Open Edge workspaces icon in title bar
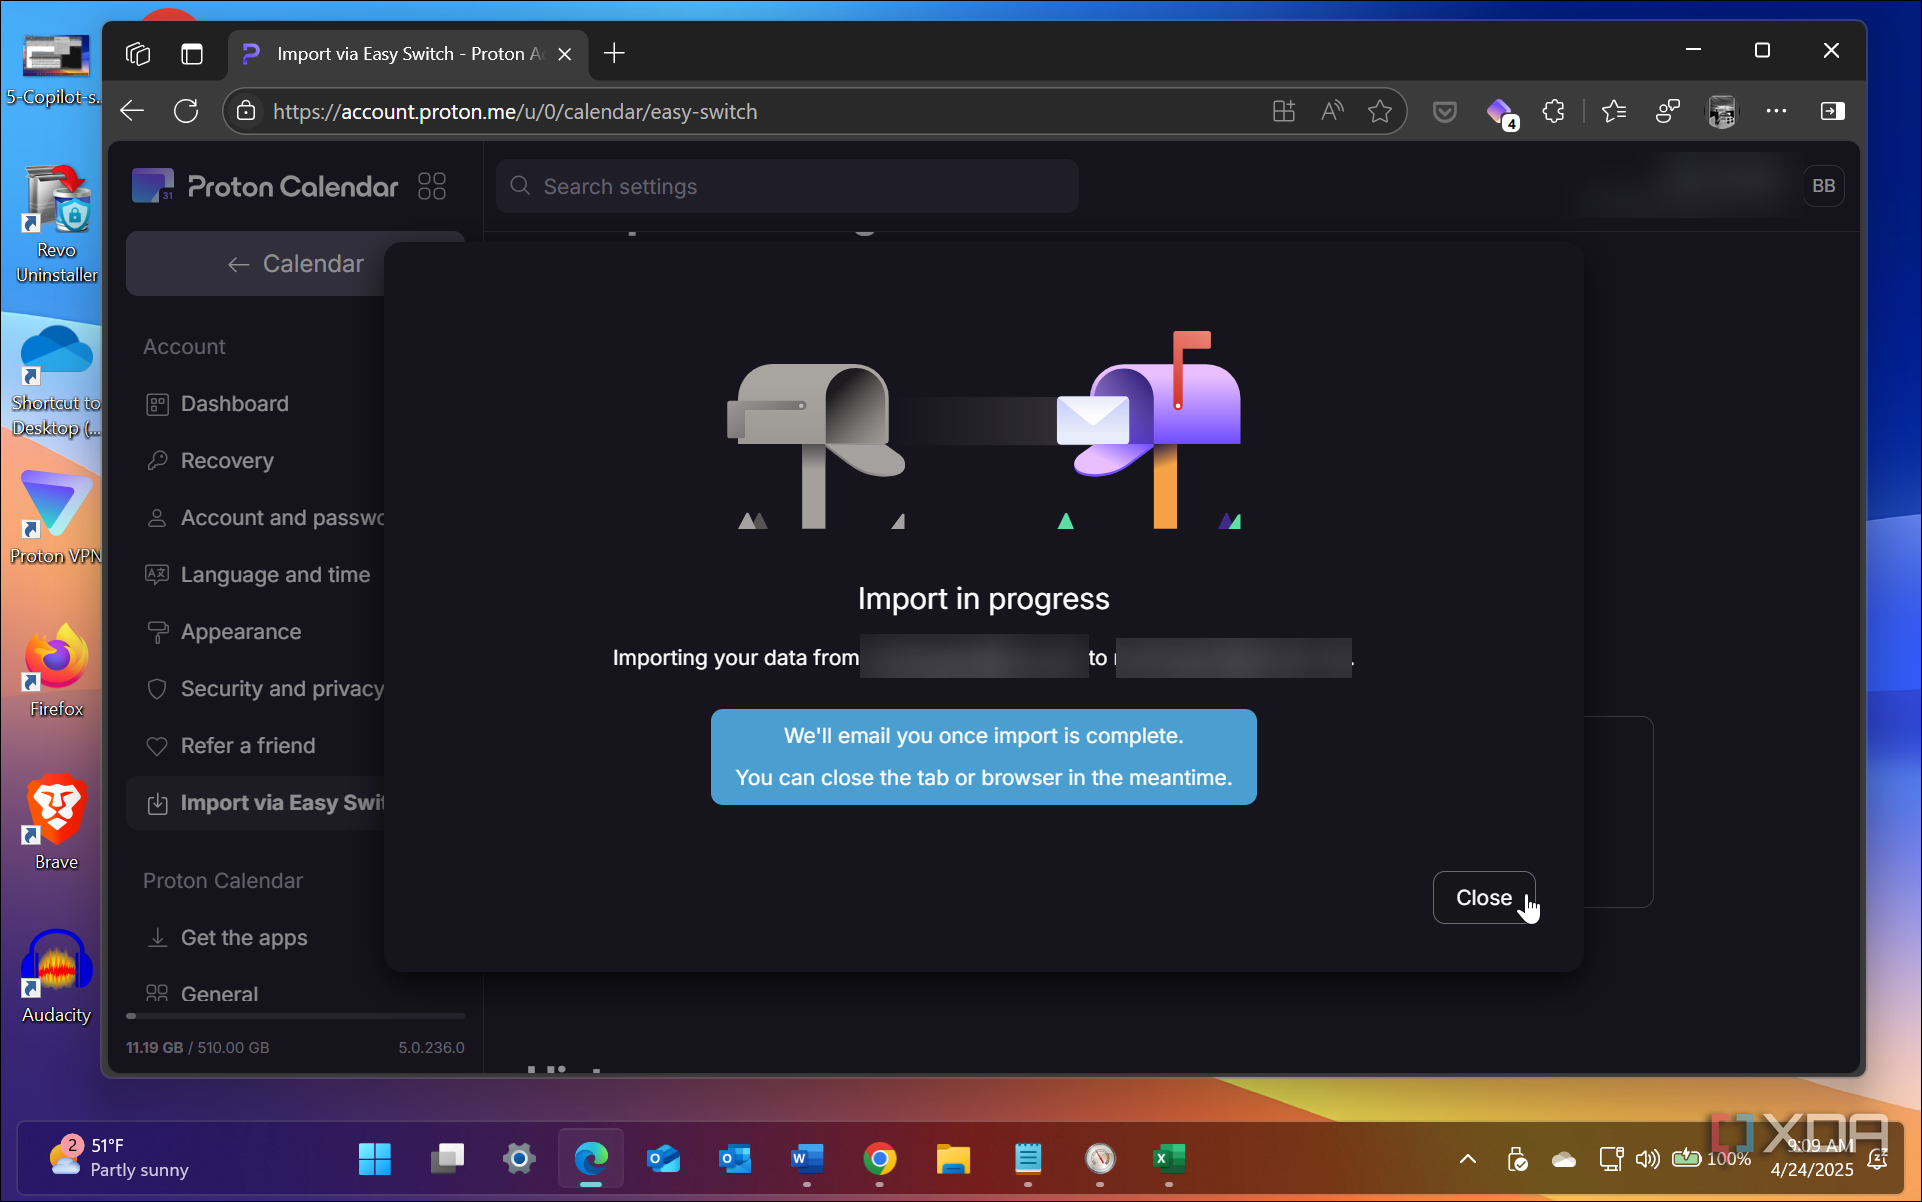1922x1202 pixels. [x=138, y=53]
